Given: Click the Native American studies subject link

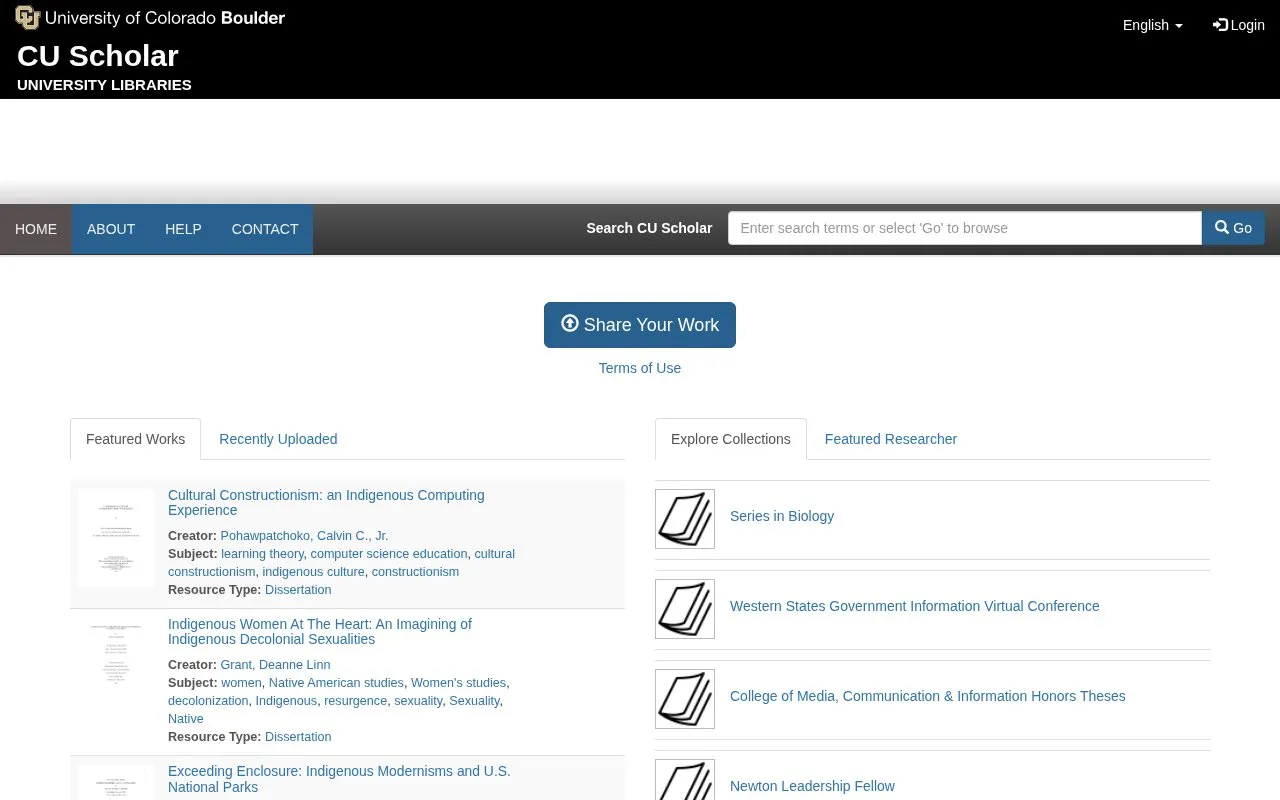Looking at the screenshot, I should coord(336,683).
